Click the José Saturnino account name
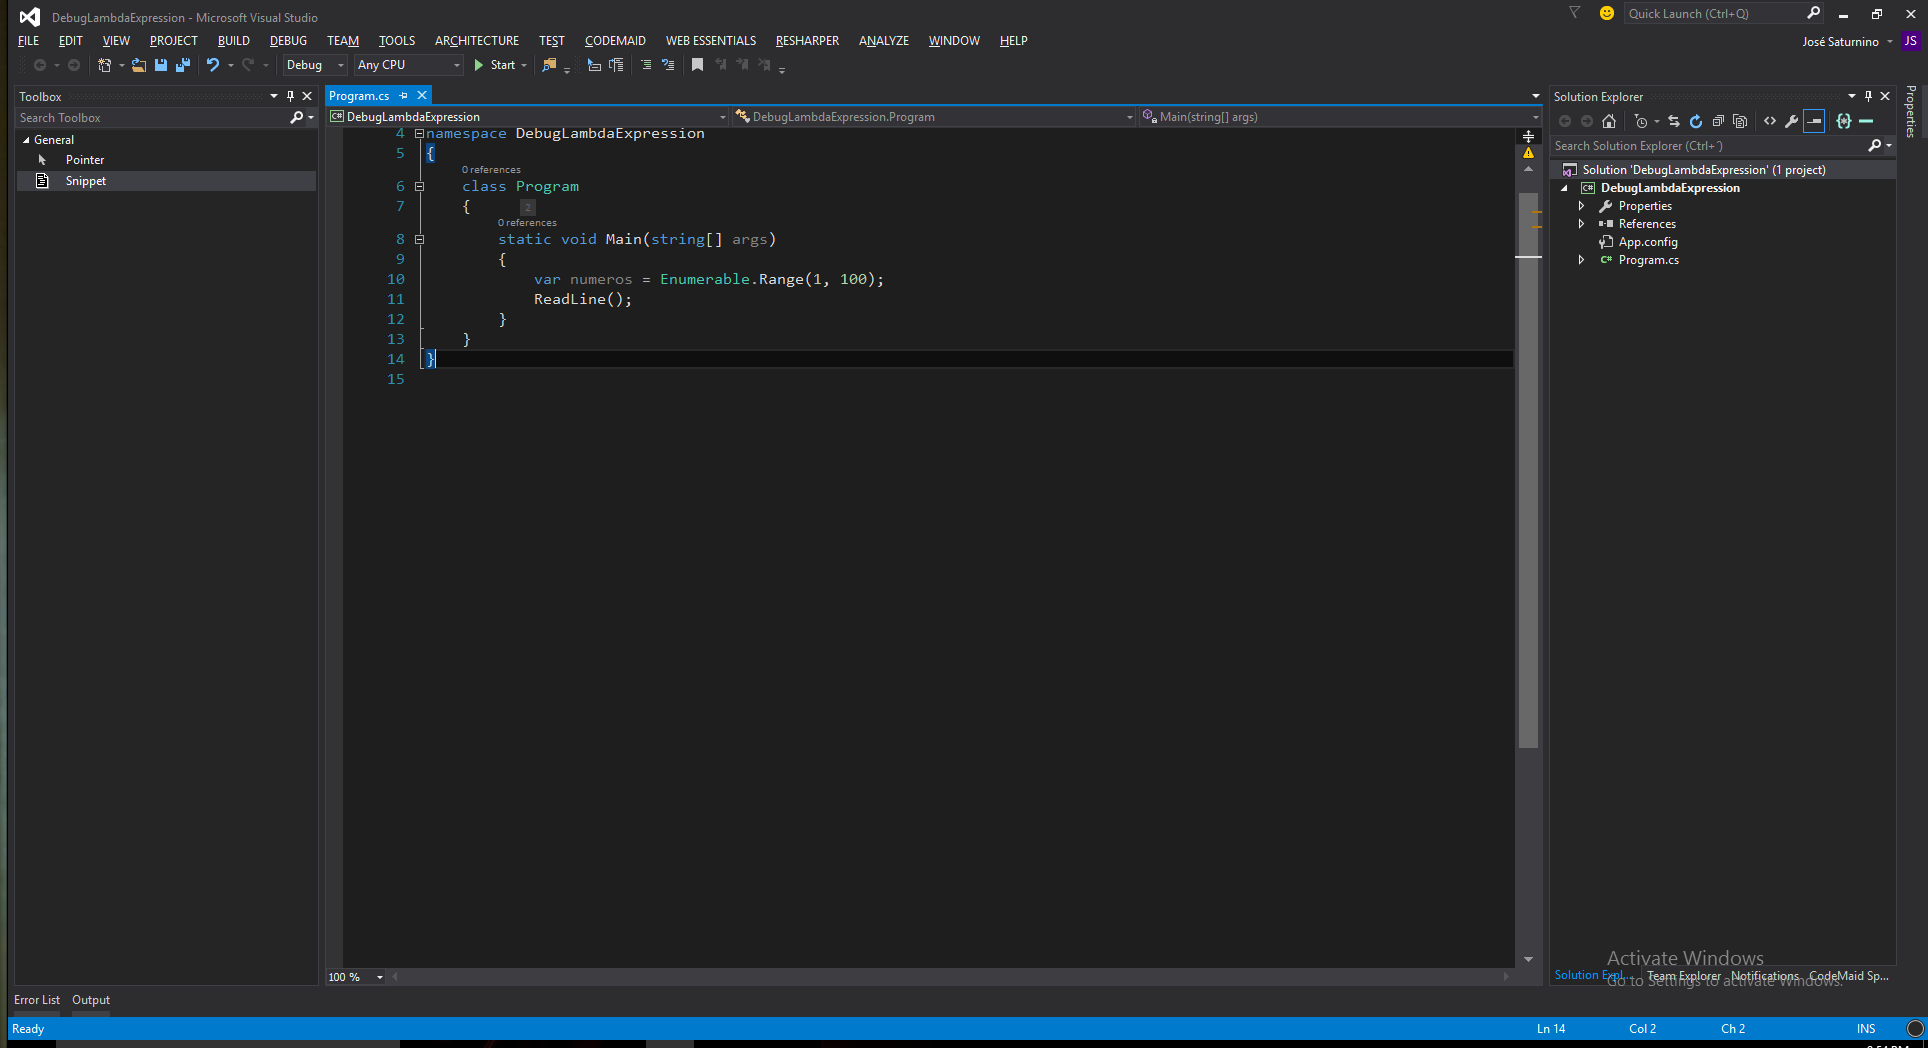The height and width of the screenshot is (1048, 1928). click(x=1840, y=42)
